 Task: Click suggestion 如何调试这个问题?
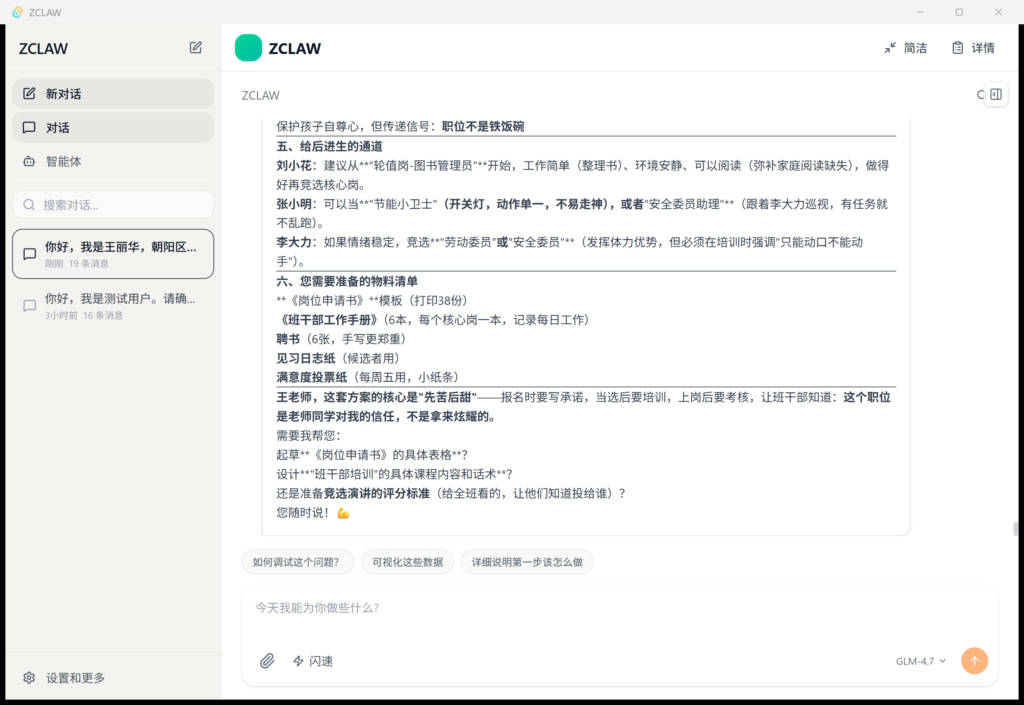tap(297, 562)
